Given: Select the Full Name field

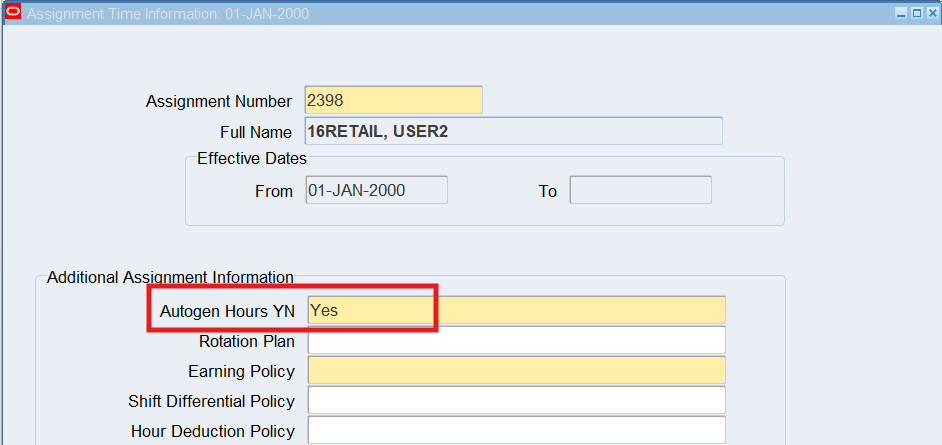Looking at the screenshot, I should (513, 131).
